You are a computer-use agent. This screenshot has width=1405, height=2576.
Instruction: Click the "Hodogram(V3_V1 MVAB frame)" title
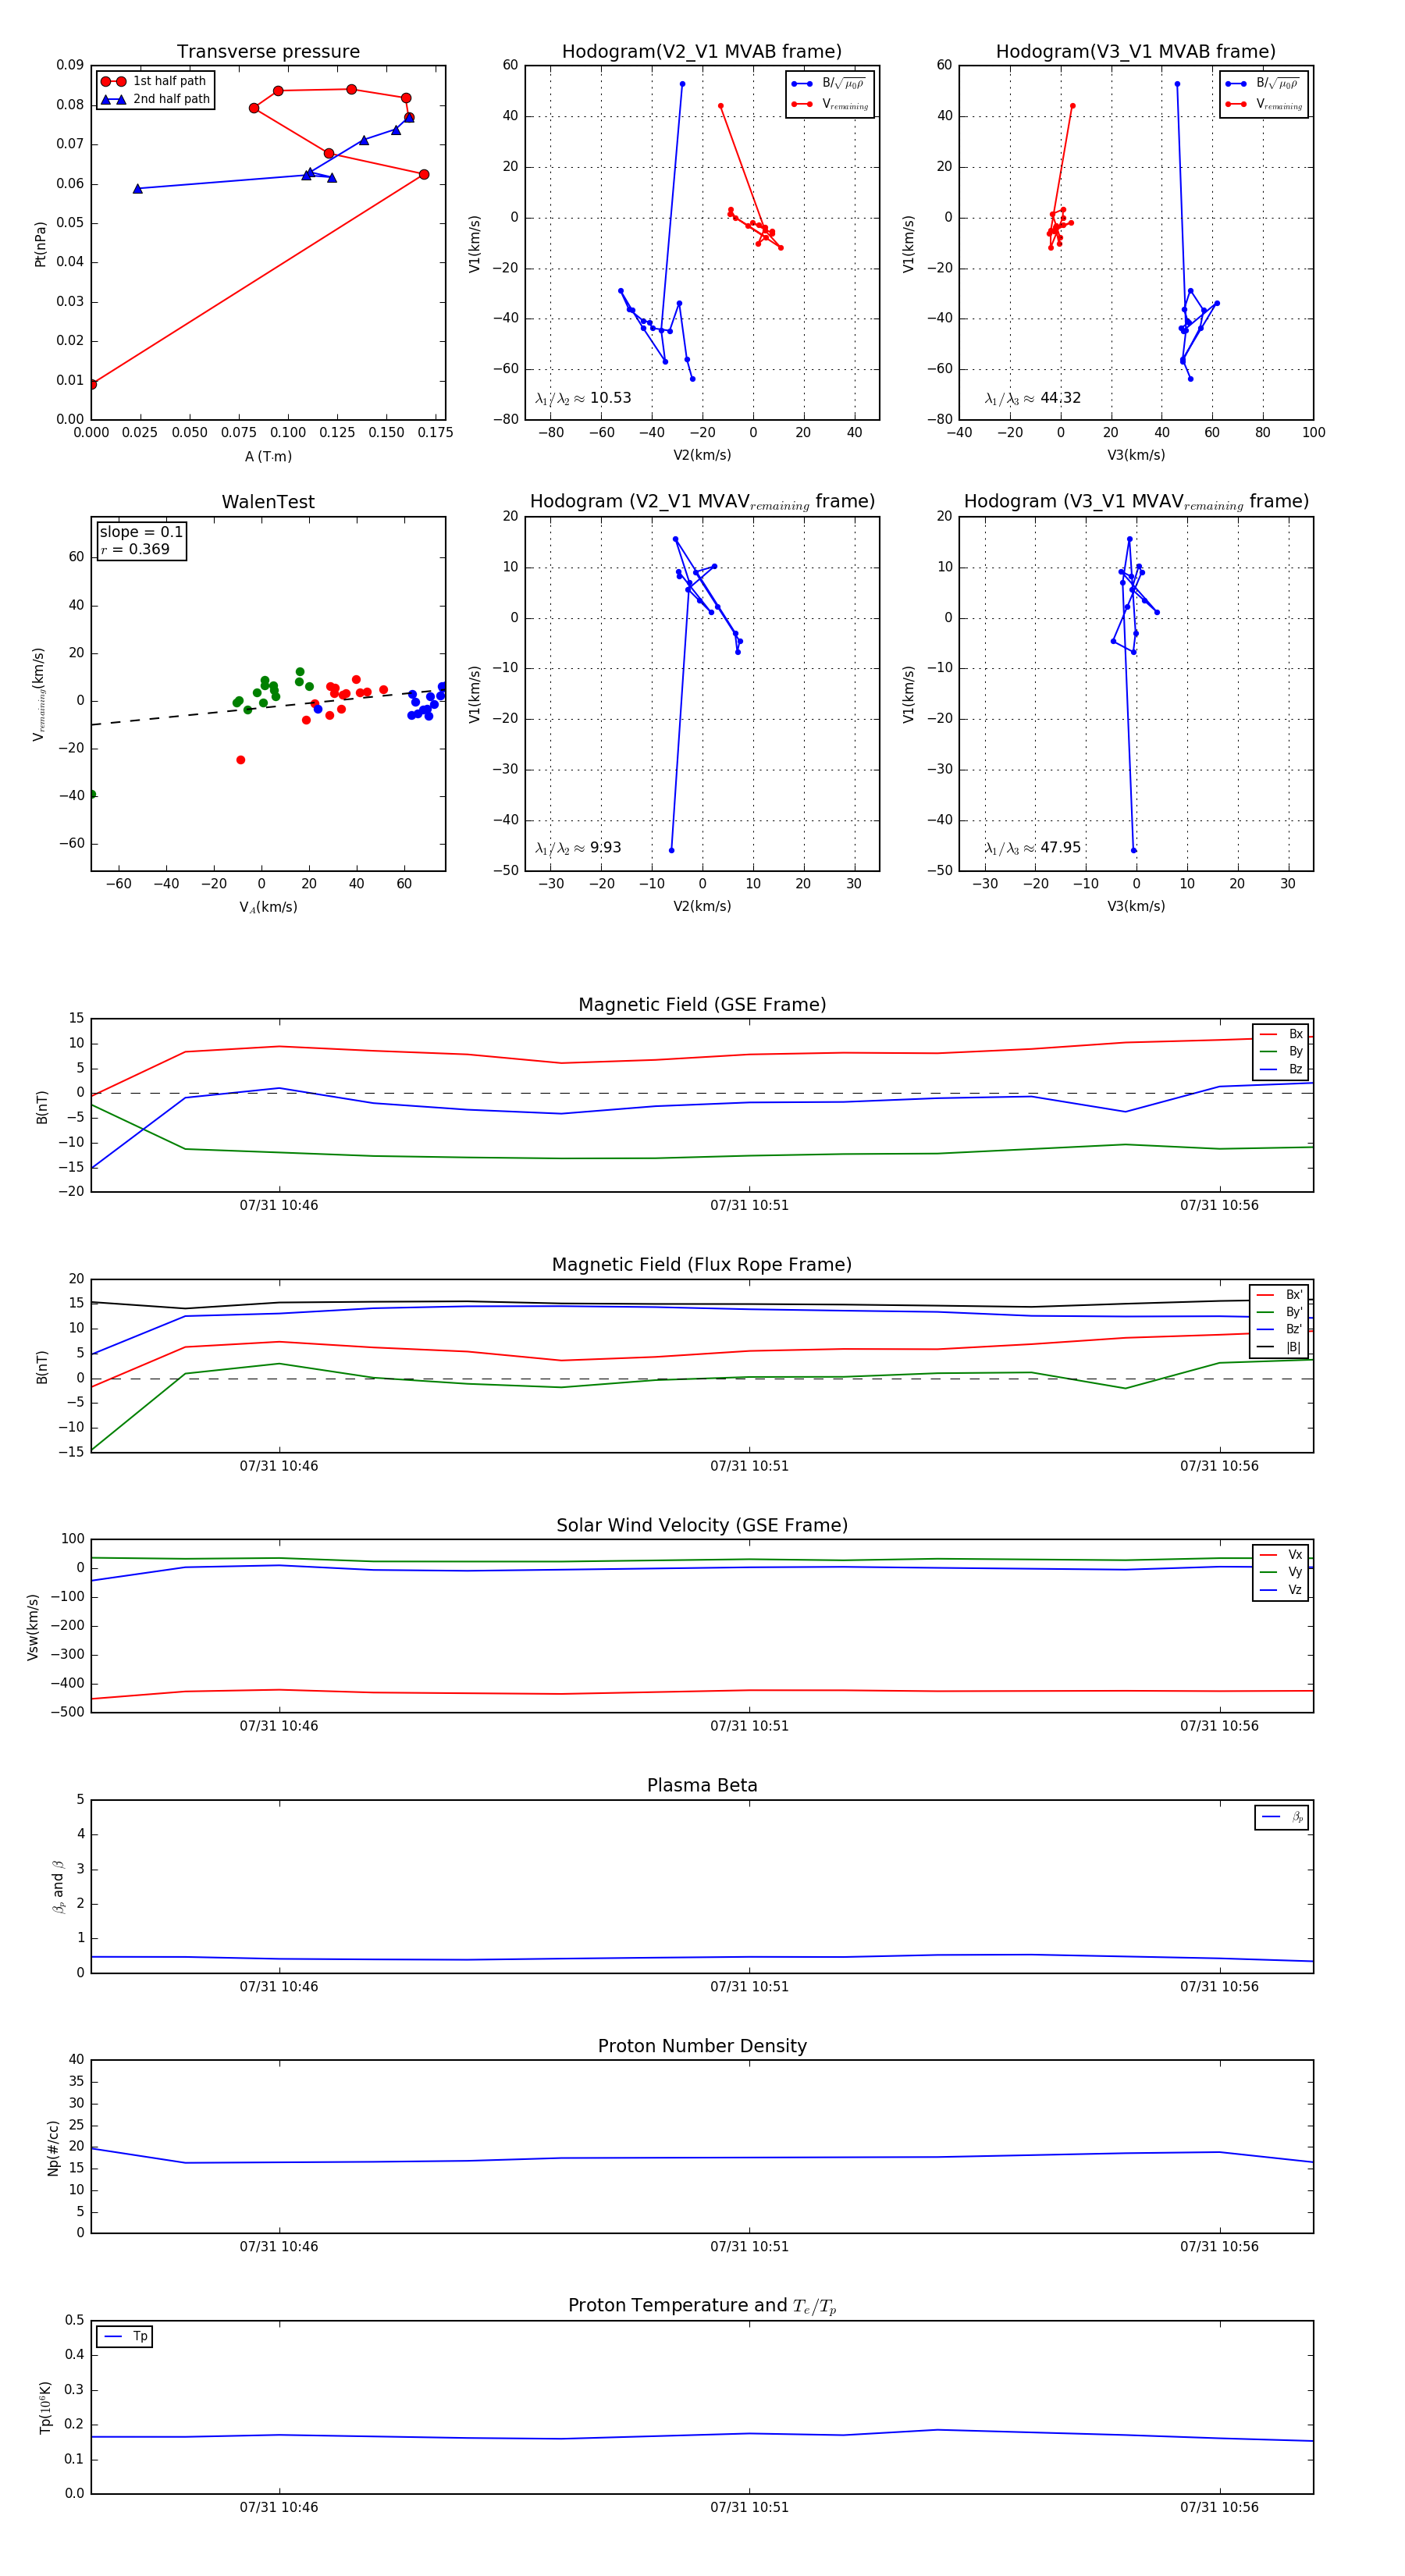1136,52
